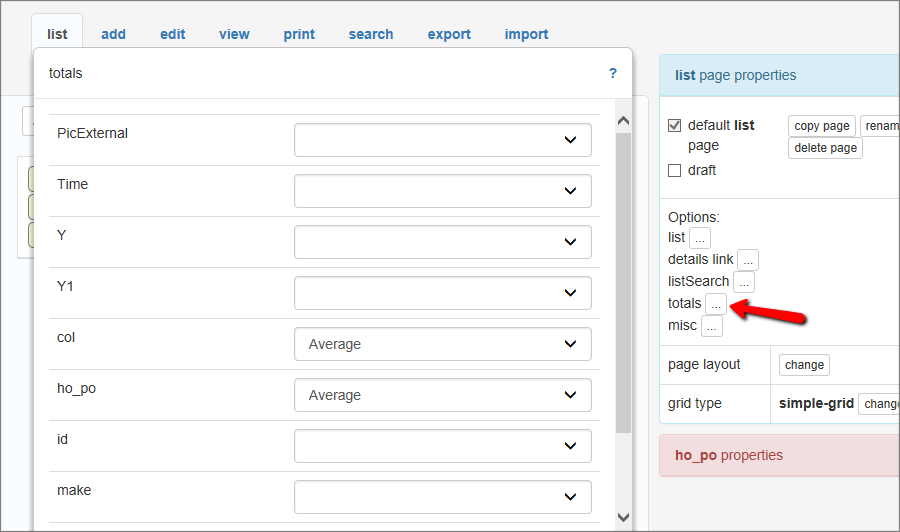Uncheck the default list page checkbox

(675, 126)
